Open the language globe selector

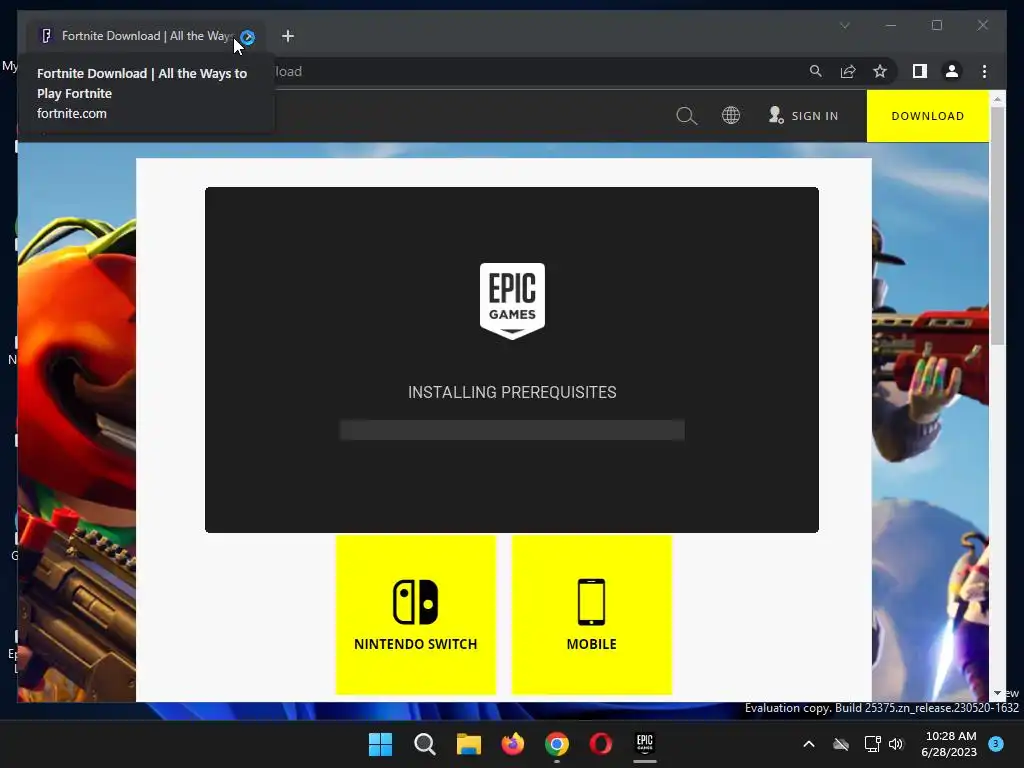click(731, 116)
